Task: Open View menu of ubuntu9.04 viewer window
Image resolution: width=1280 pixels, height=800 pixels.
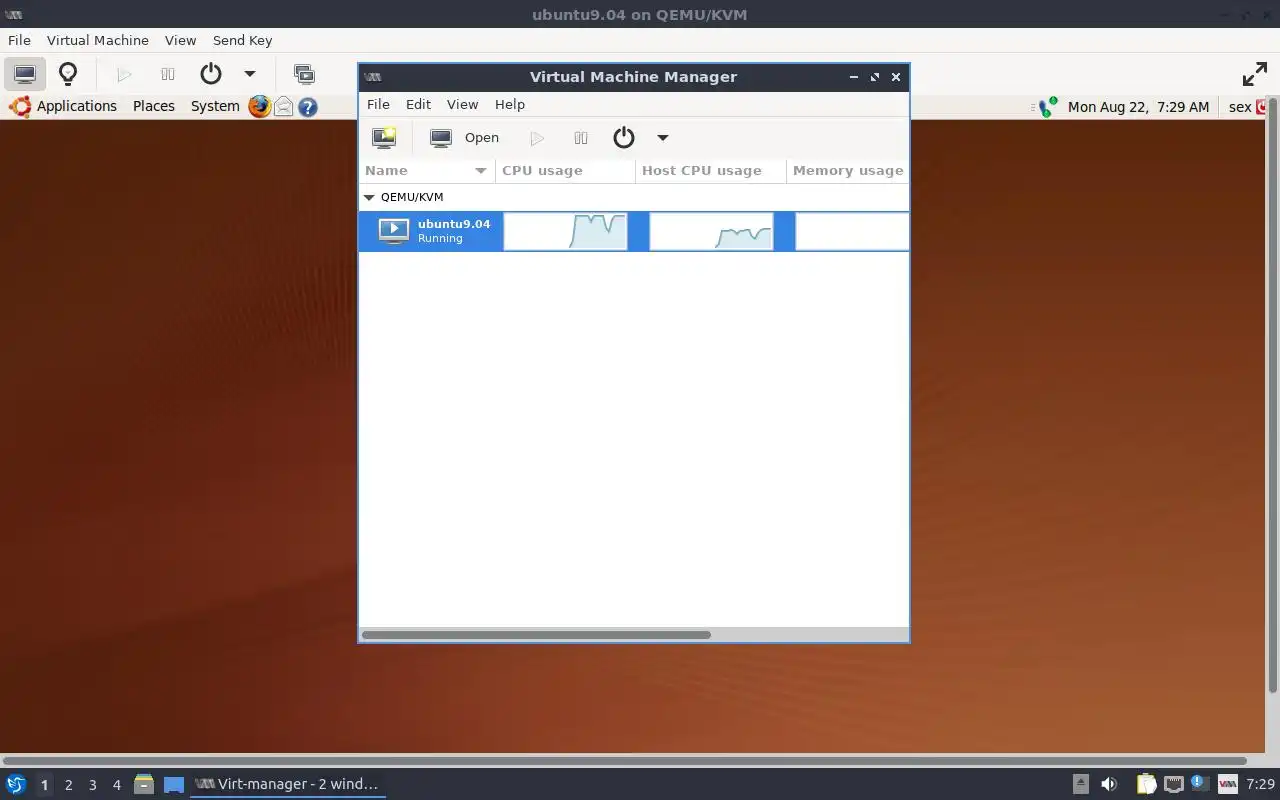Action: (180, 40)
